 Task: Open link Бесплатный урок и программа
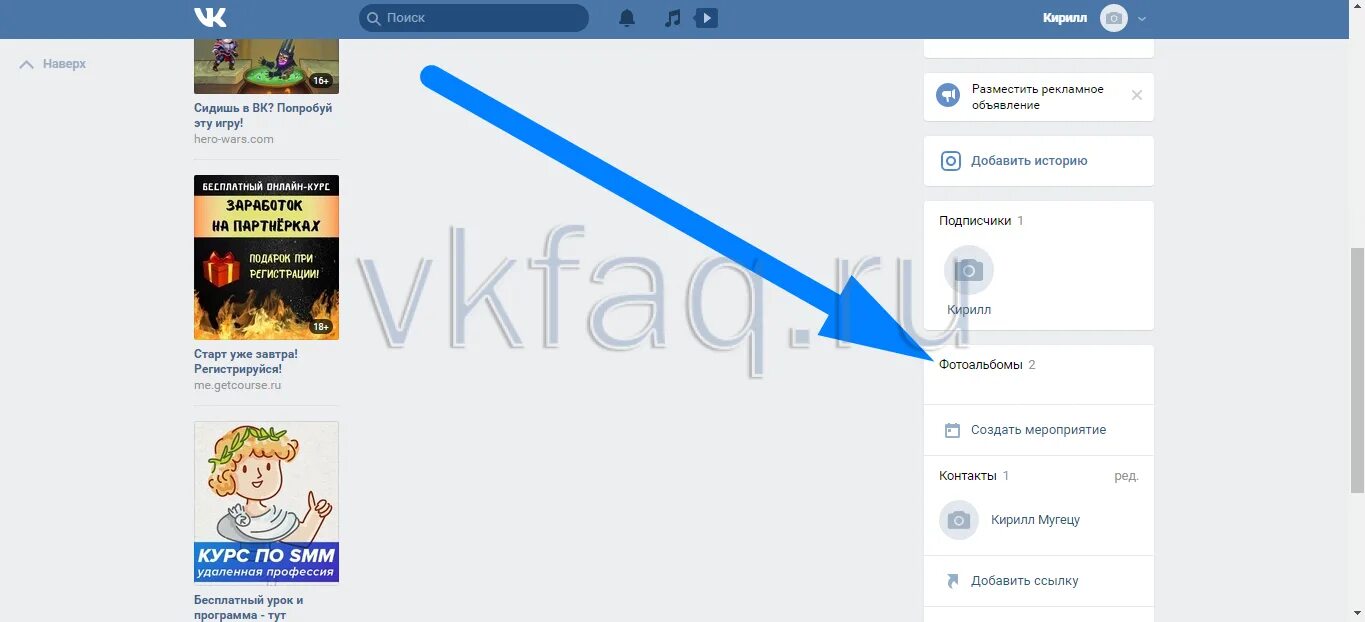click(248, 607)
